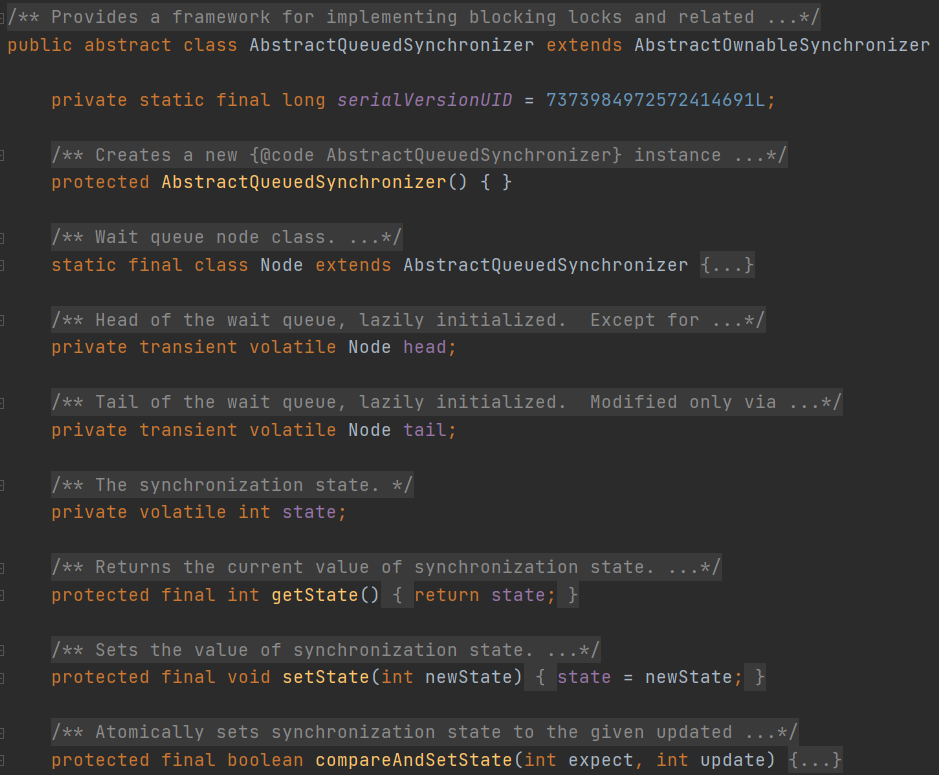Click the 'expect' parameter name

pos(601,759)
